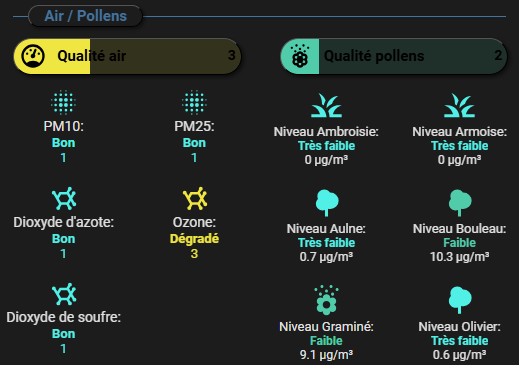The image size is (519, 365).
Task: Select the Niveau Aulne tree icon
Action: pyautogui.click(x=327, y=203)
